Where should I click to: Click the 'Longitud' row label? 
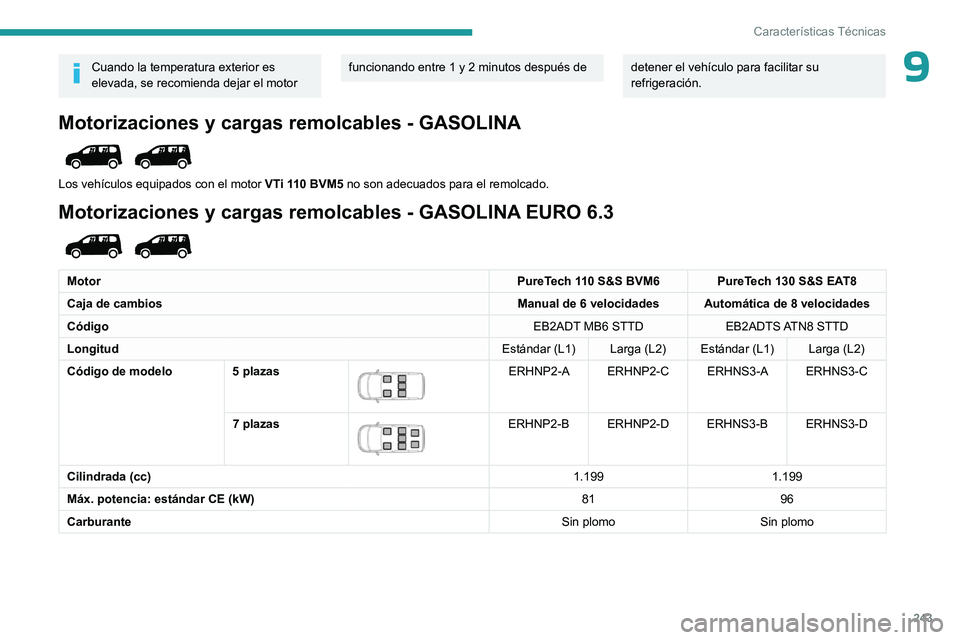coord(92,349)
